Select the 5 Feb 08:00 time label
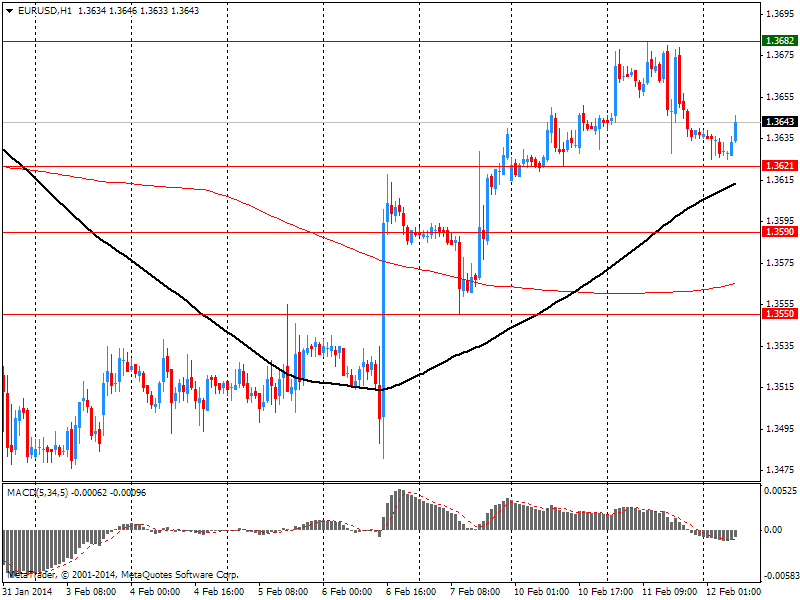This screenshot has width=800, height=600. click(x=283, y=592)
